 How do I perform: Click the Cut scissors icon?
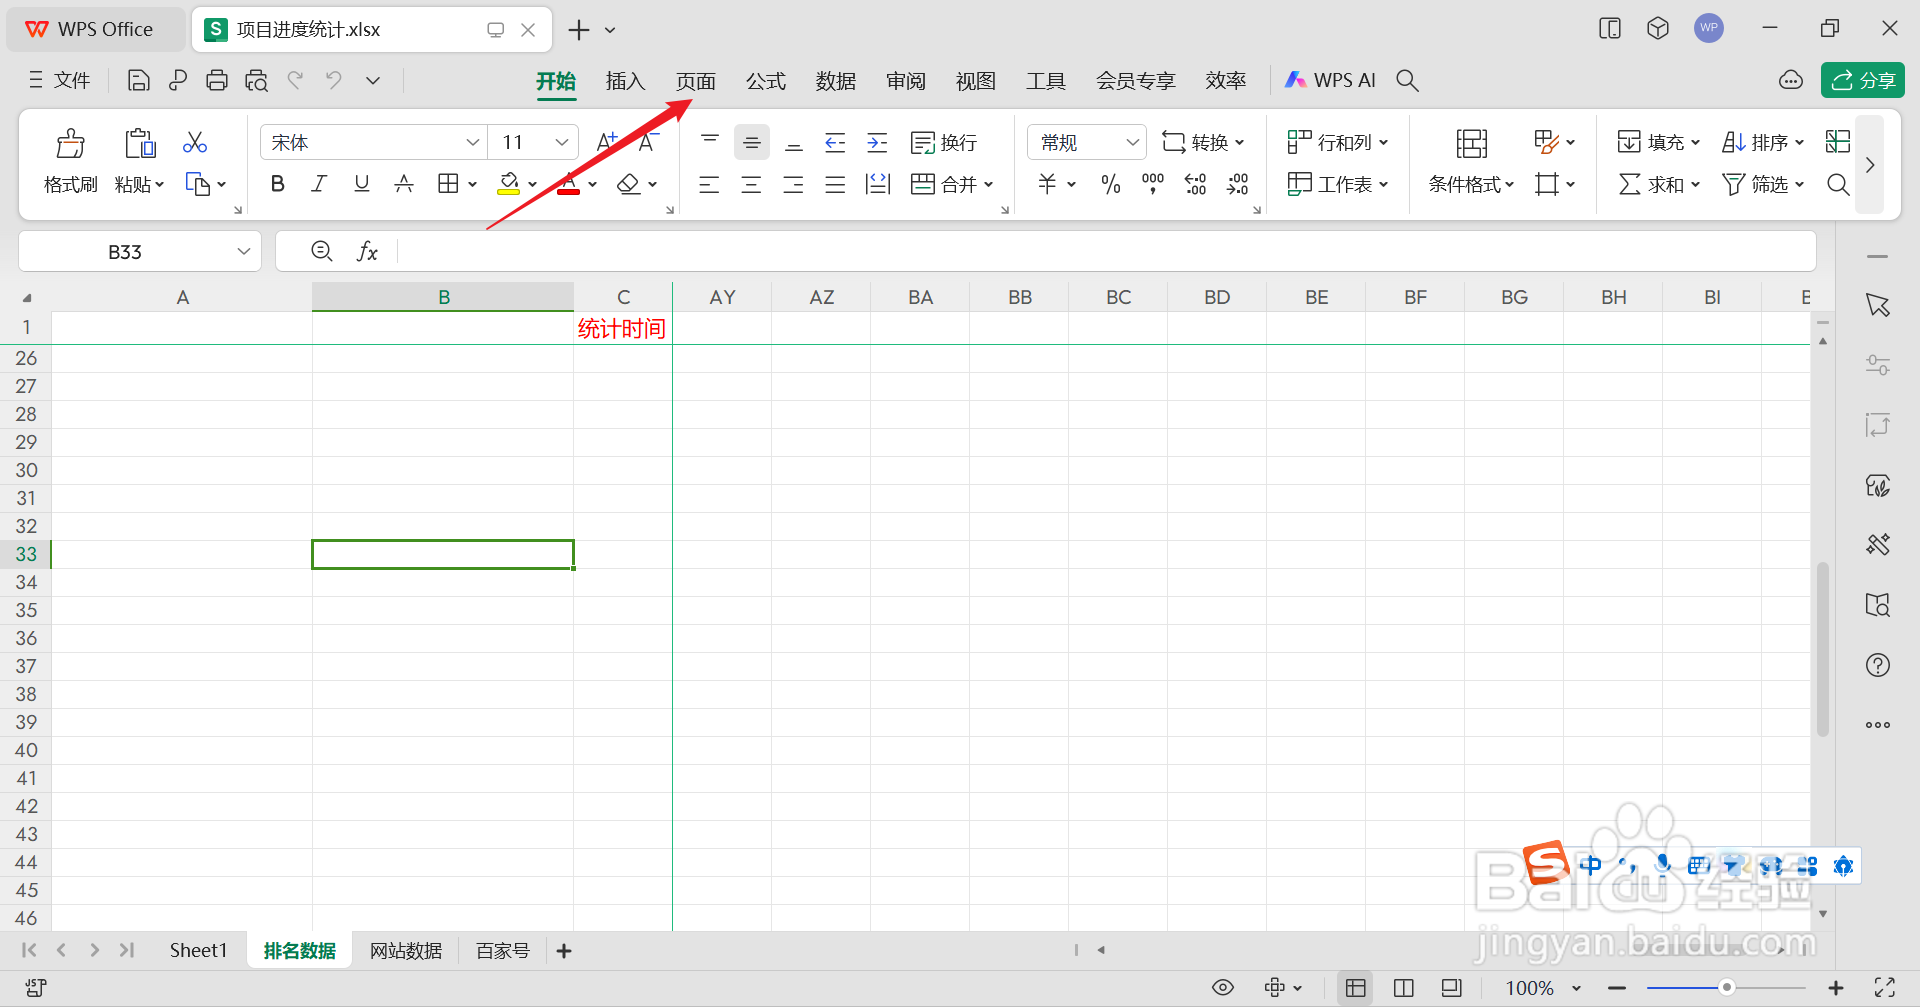[195, 143]
